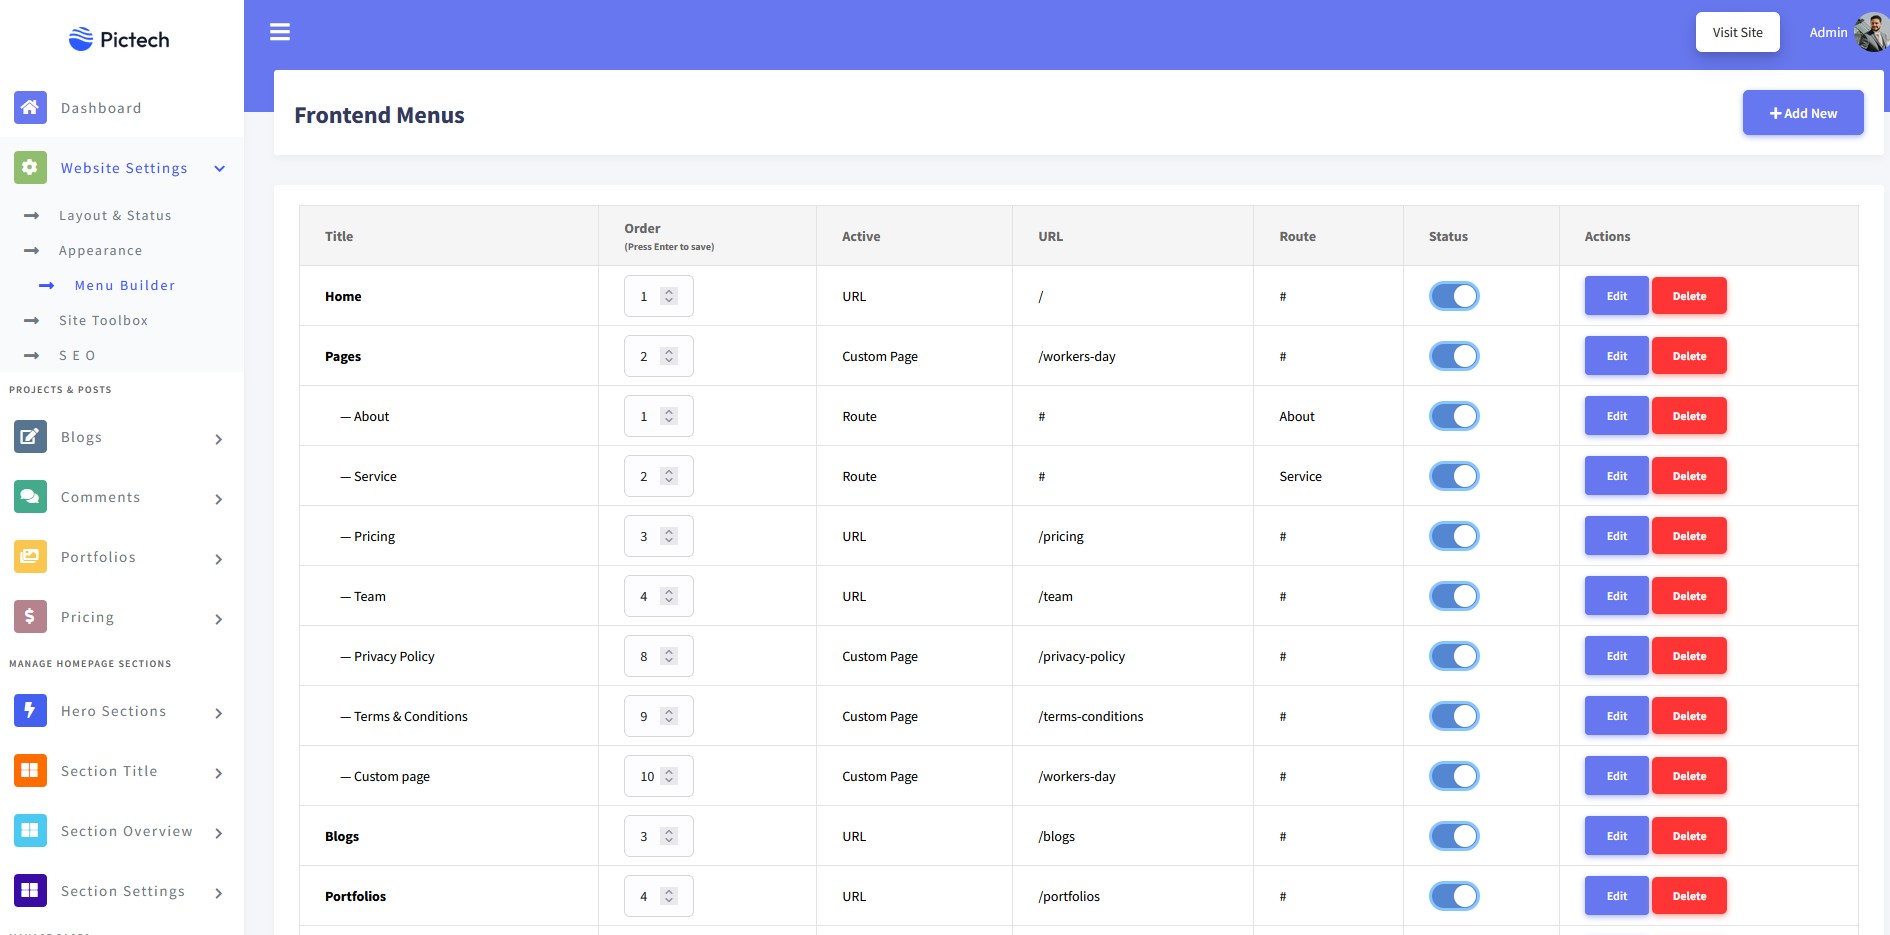This screenshot has width=1890, height=935.
Task: Toggle status for the Blogs menu row
Action: coord(1454,836)
